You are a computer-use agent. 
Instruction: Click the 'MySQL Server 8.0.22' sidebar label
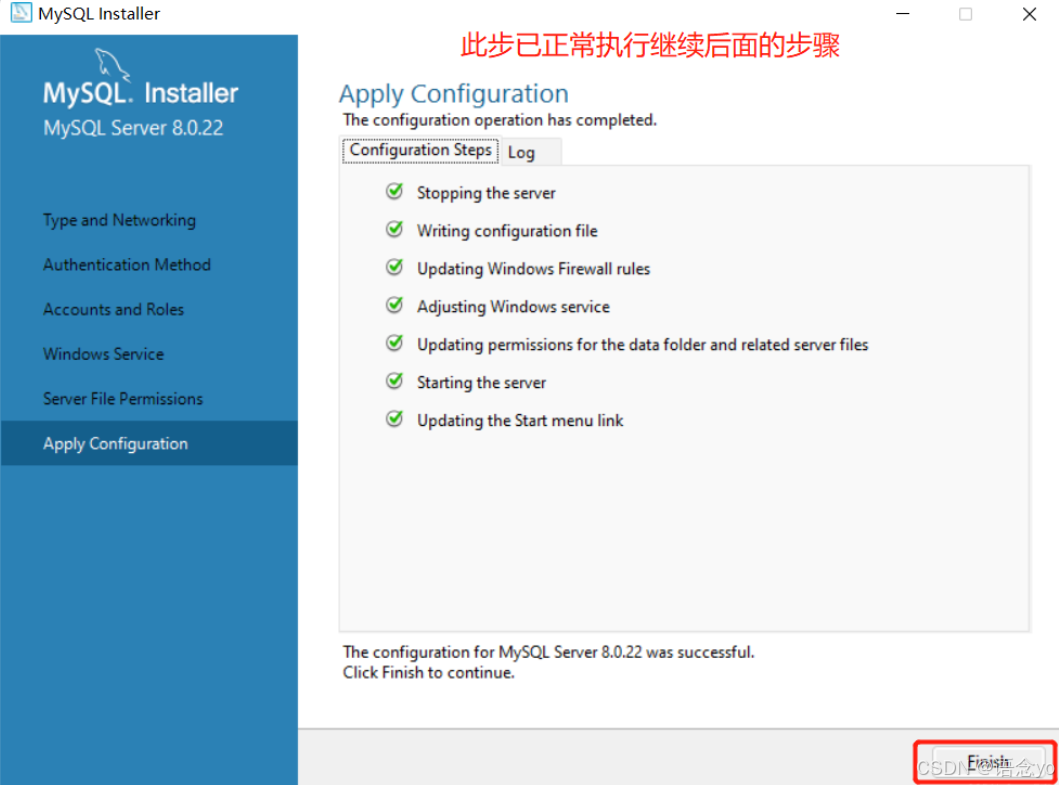pos(133,128)
